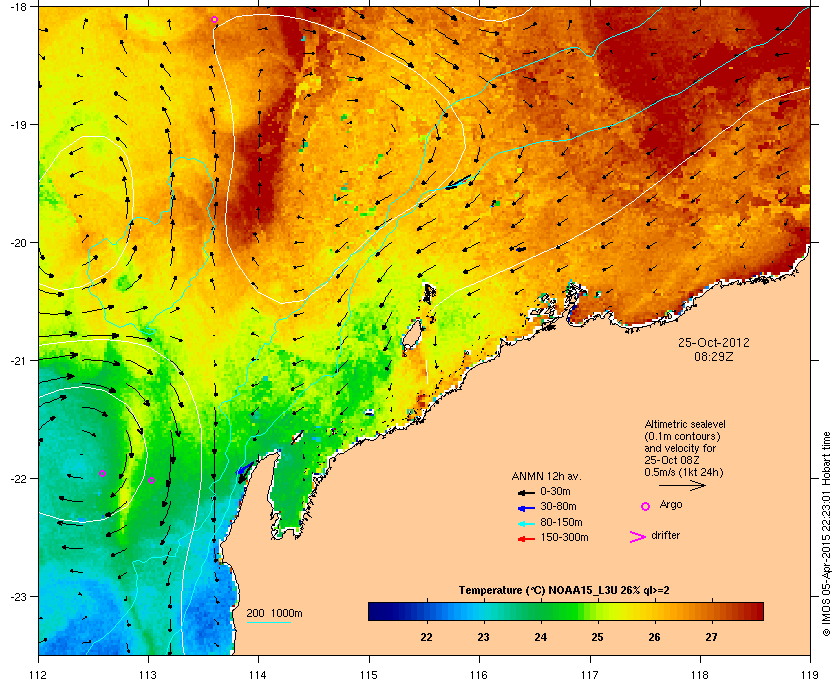Click the '0.5m/s (1kt 24h)' text
Screen dimensions: 840x680
coord(684,473)
